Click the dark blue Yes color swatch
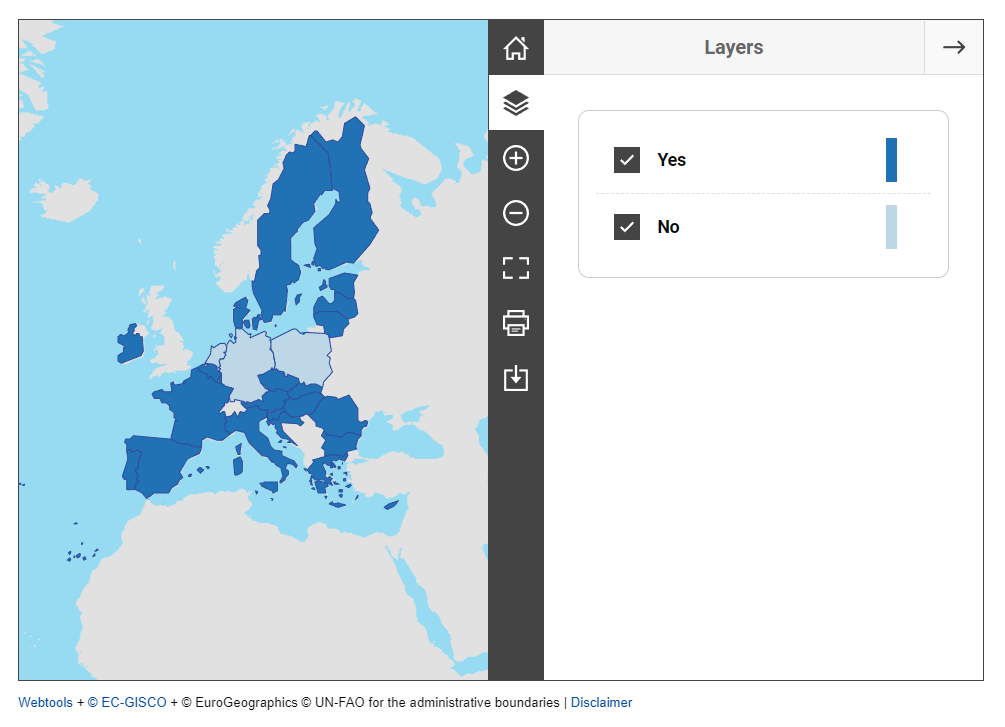The height and width of the screenshot is (727, 1005). [891, 160]
